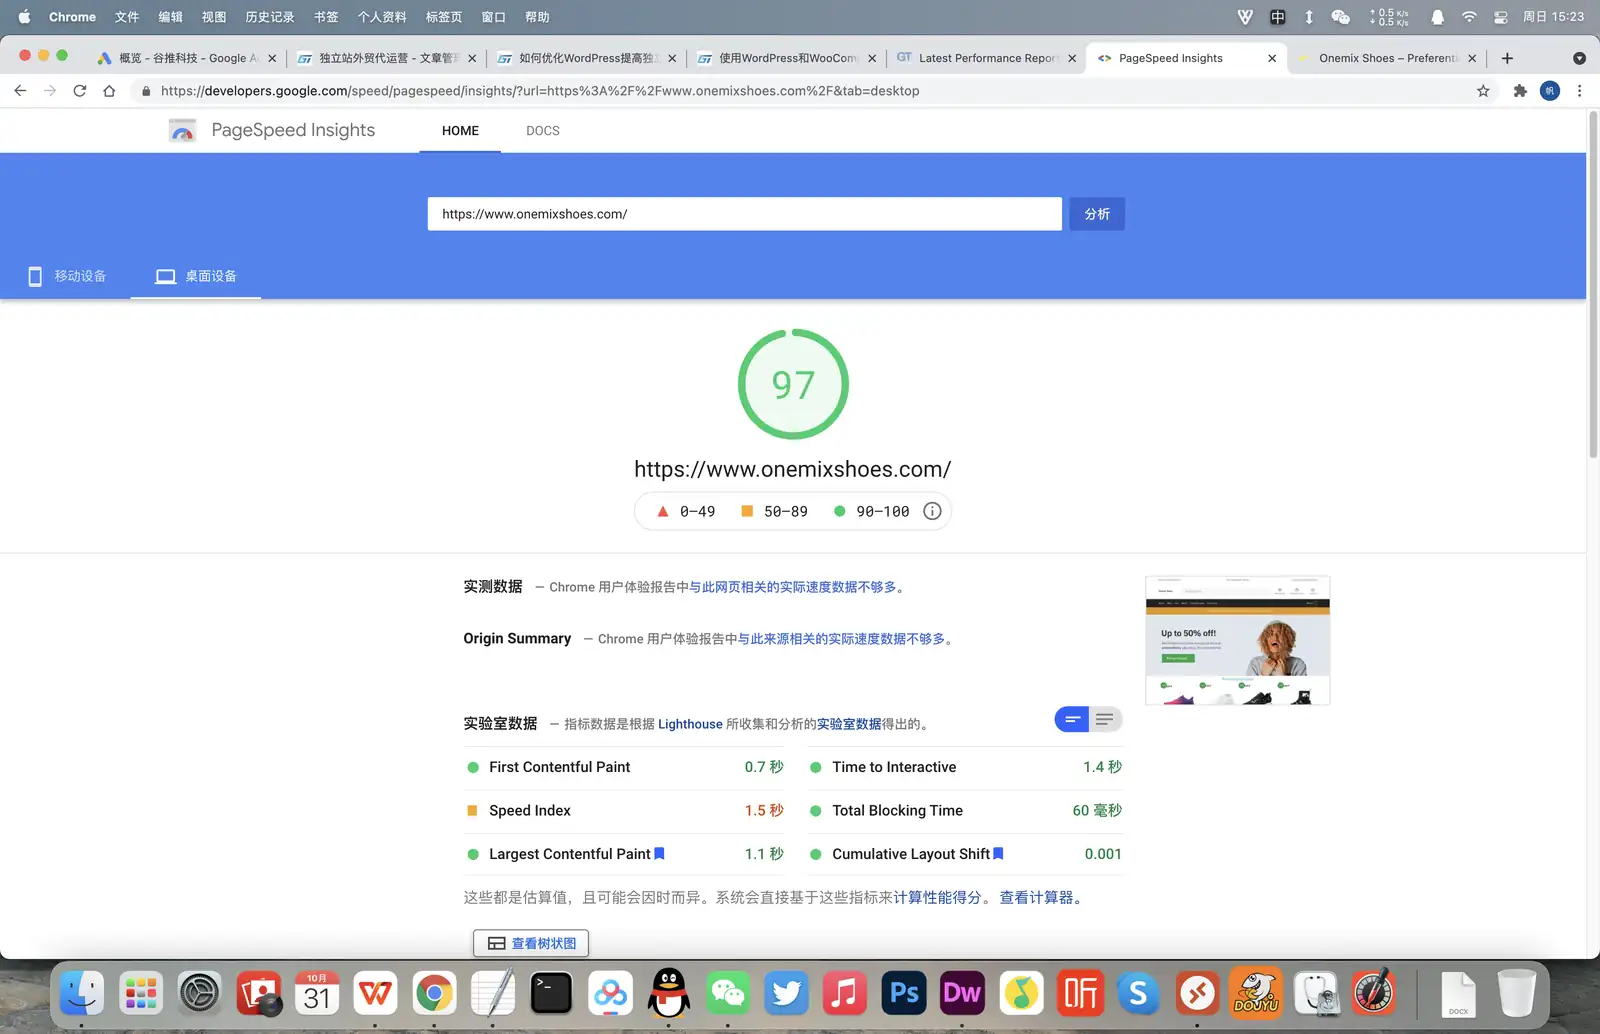
Task: Open the Chrome extensions puzzle icon
Action: [x=1520, y=91]
